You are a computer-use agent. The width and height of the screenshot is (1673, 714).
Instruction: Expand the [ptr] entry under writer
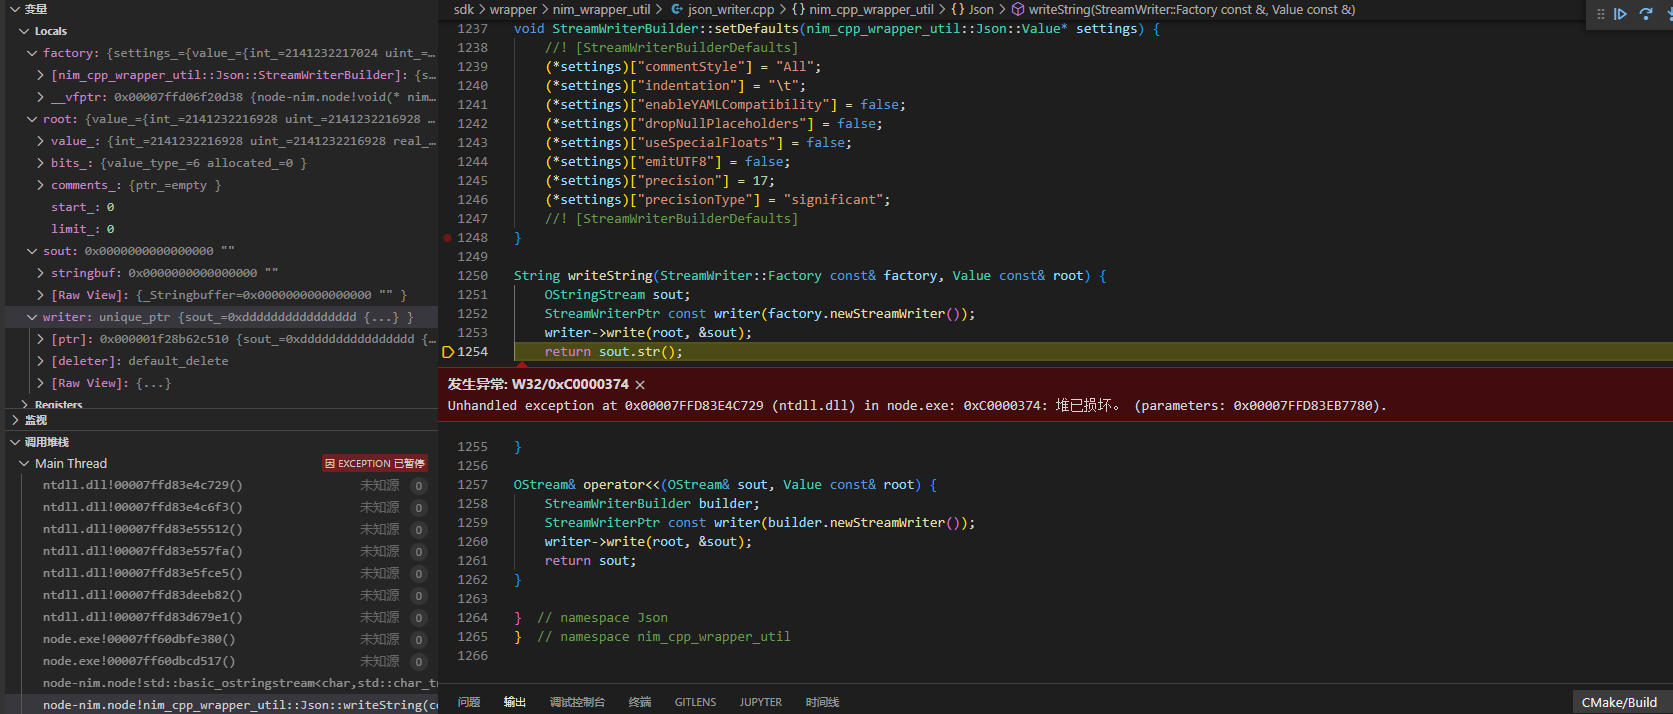40,339
